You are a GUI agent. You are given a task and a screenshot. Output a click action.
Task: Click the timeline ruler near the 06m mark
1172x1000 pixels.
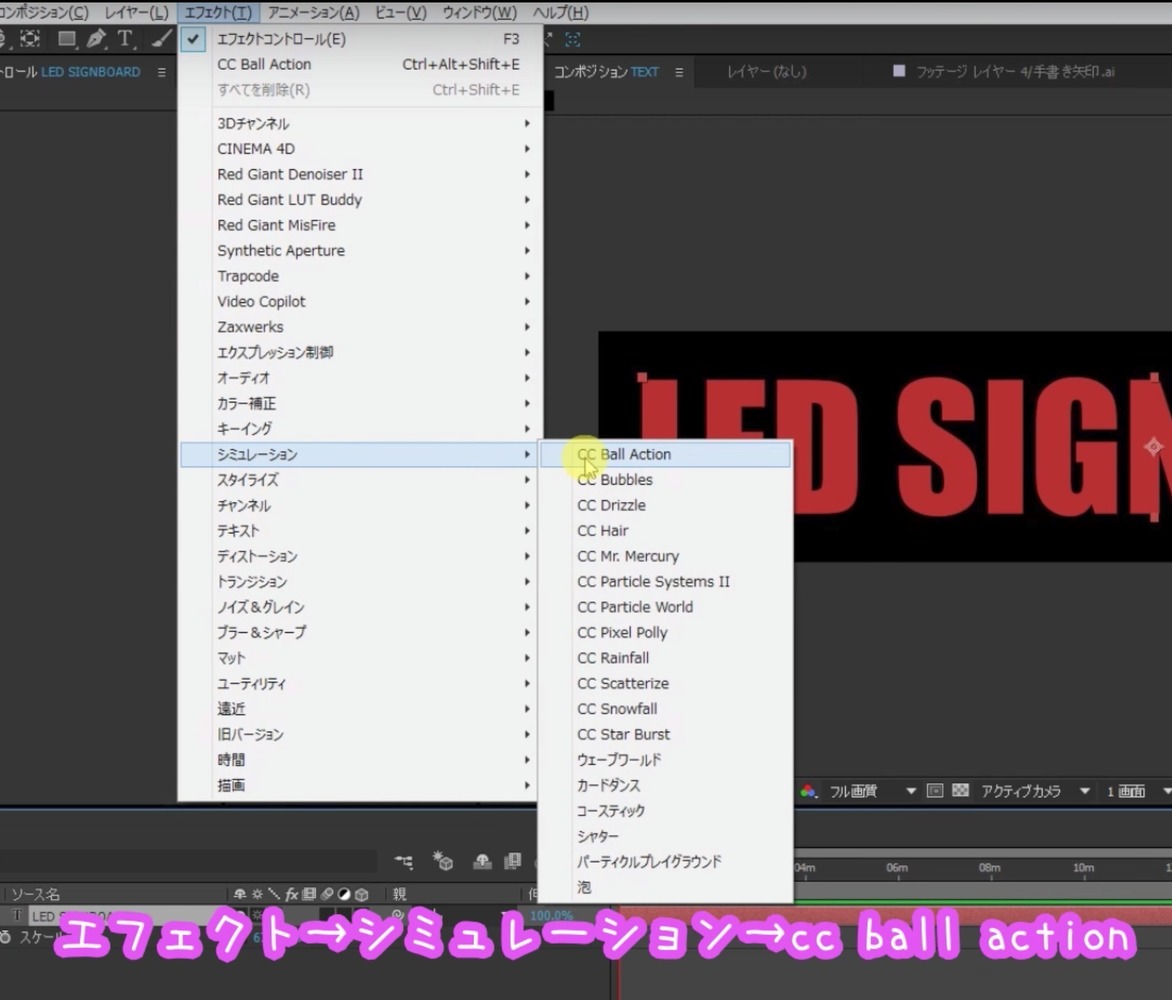point(898,869)
